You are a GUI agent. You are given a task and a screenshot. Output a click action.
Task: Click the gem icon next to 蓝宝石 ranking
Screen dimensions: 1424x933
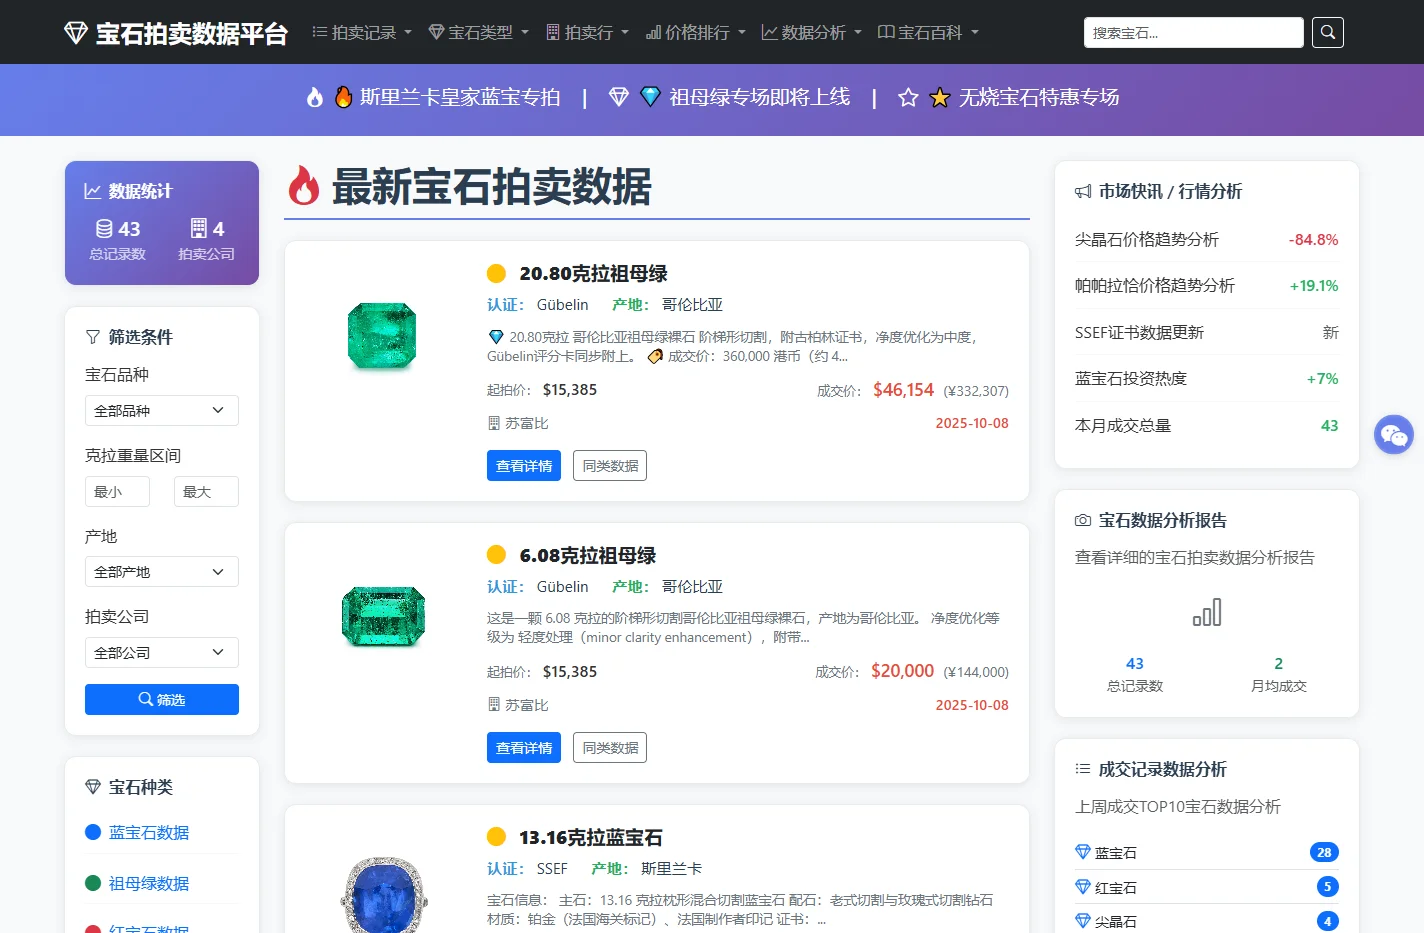click(1083, 852)
